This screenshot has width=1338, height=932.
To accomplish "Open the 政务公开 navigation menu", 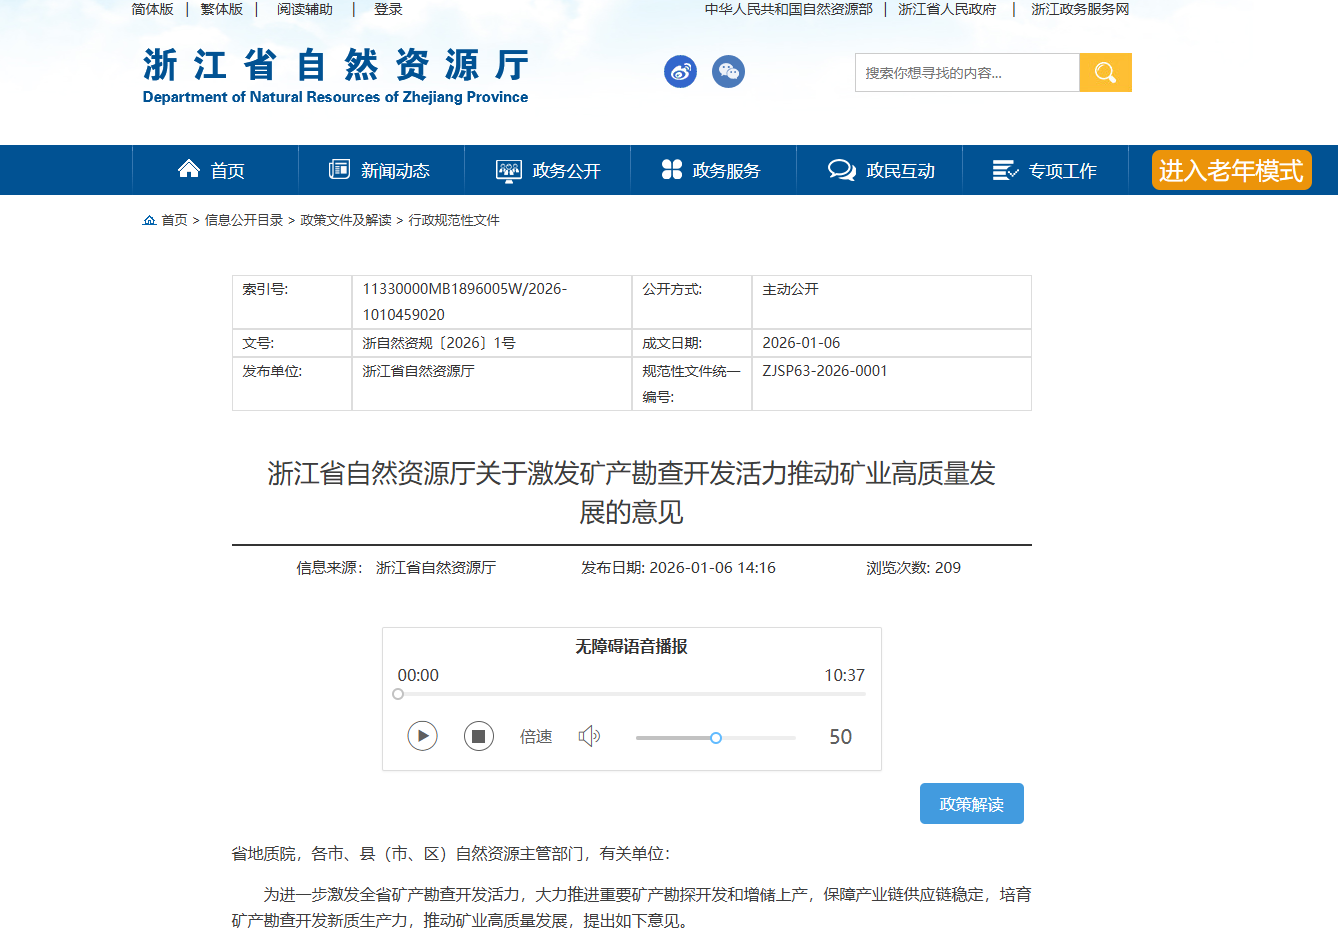I will tap(548, 170).
